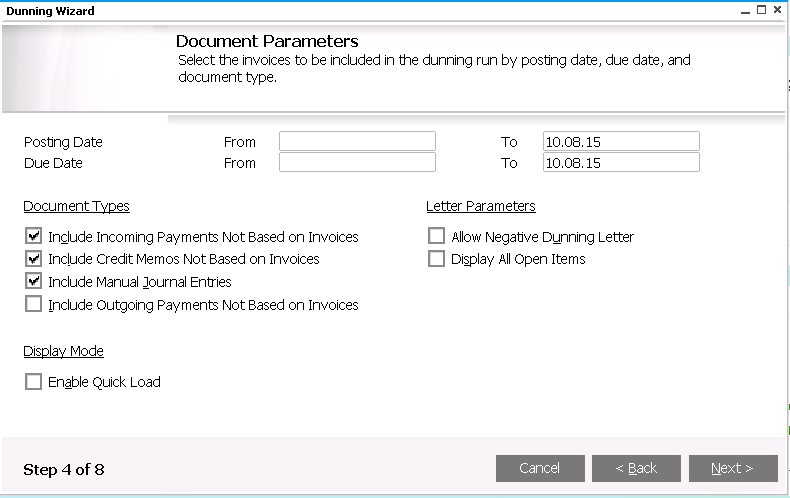
Task: Proceed using the Next button
Action: coord(732,468)
